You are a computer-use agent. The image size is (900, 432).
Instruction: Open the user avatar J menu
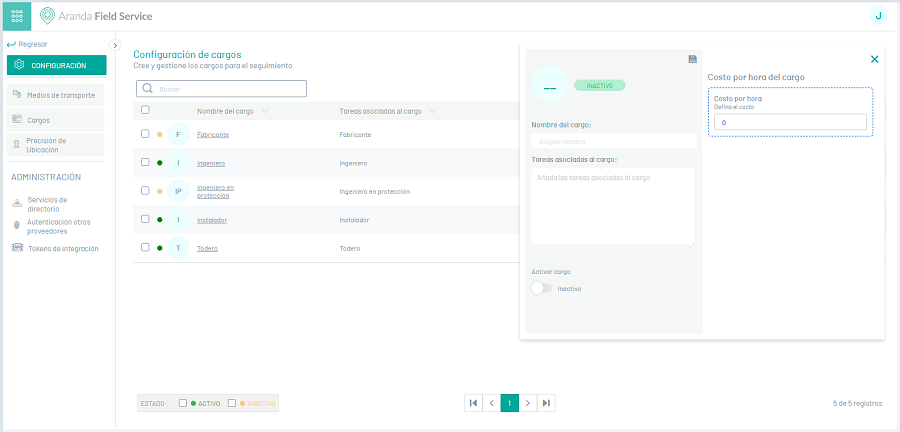pos(878,16)
